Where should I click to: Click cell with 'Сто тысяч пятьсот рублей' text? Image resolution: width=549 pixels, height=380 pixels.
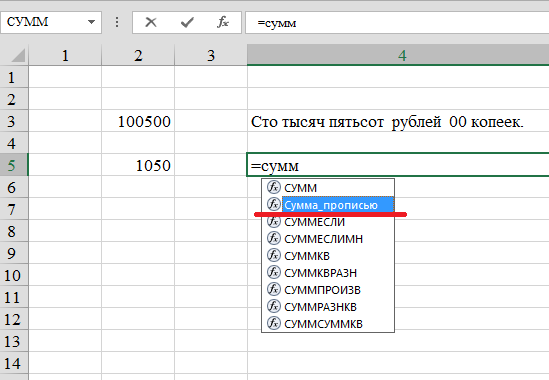click(x=398, y=121)
